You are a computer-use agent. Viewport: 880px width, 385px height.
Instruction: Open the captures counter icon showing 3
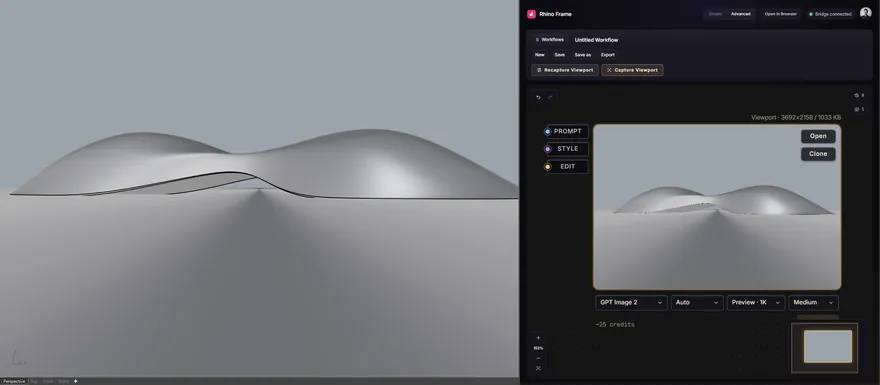pyautogui.click(x=859, y=109)
